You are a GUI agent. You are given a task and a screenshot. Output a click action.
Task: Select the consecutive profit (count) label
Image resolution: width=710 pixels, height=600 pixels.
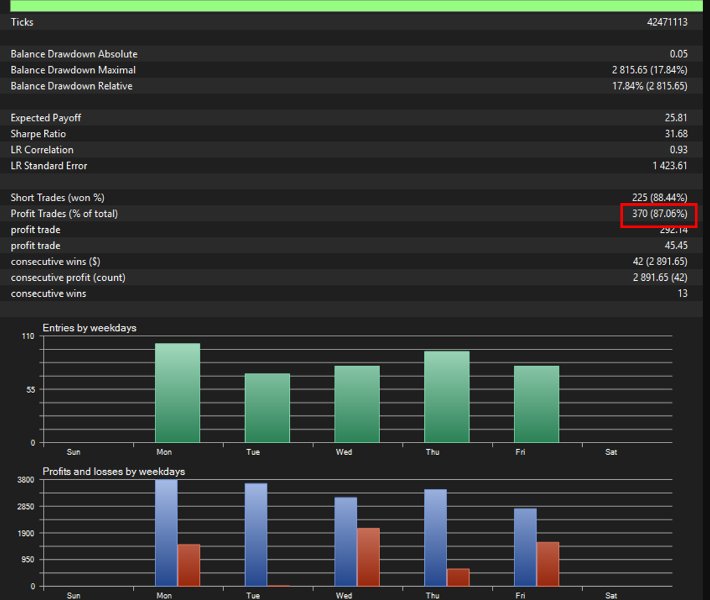(68, 277)
